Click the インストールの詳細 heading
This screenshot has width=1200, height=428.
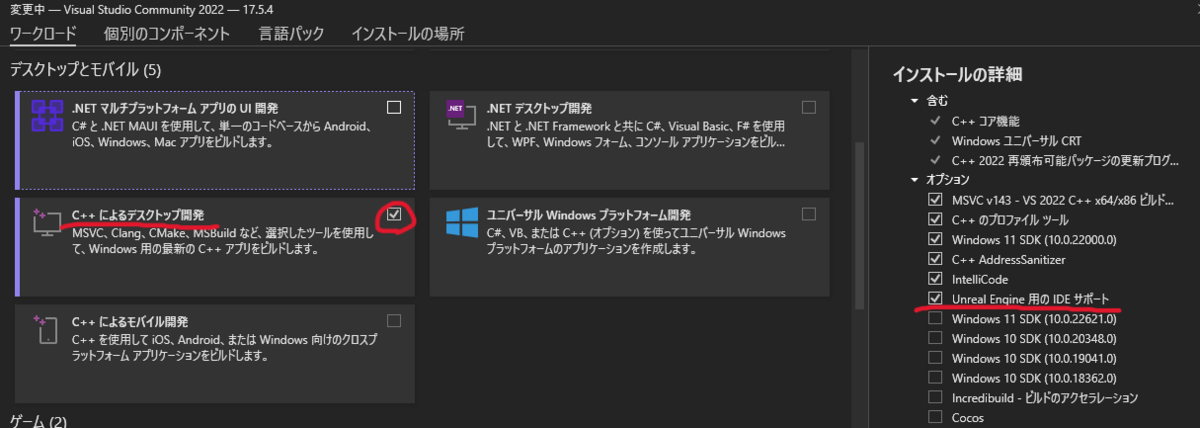click(x=956, y=74)
